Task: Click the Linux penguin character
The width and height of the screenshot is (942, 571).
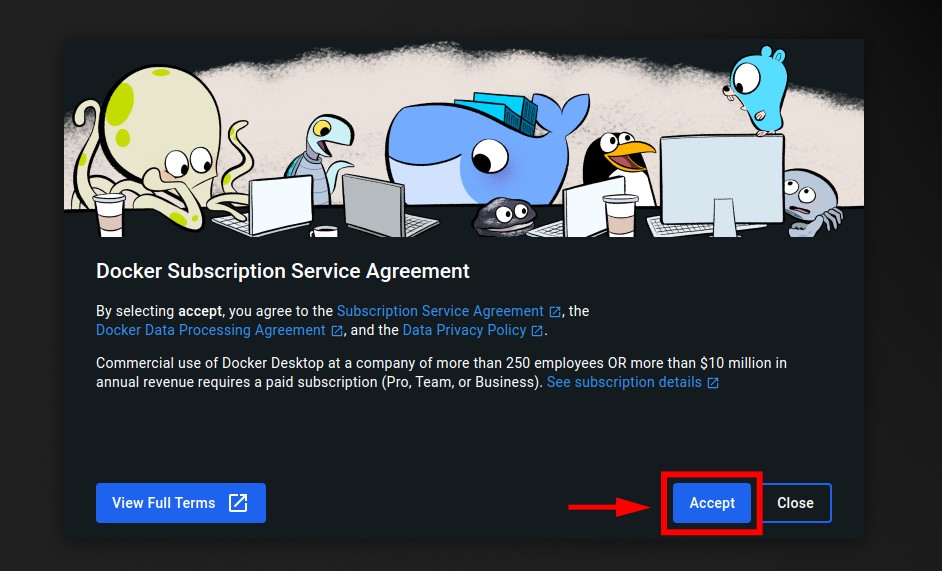Action: 619,163
